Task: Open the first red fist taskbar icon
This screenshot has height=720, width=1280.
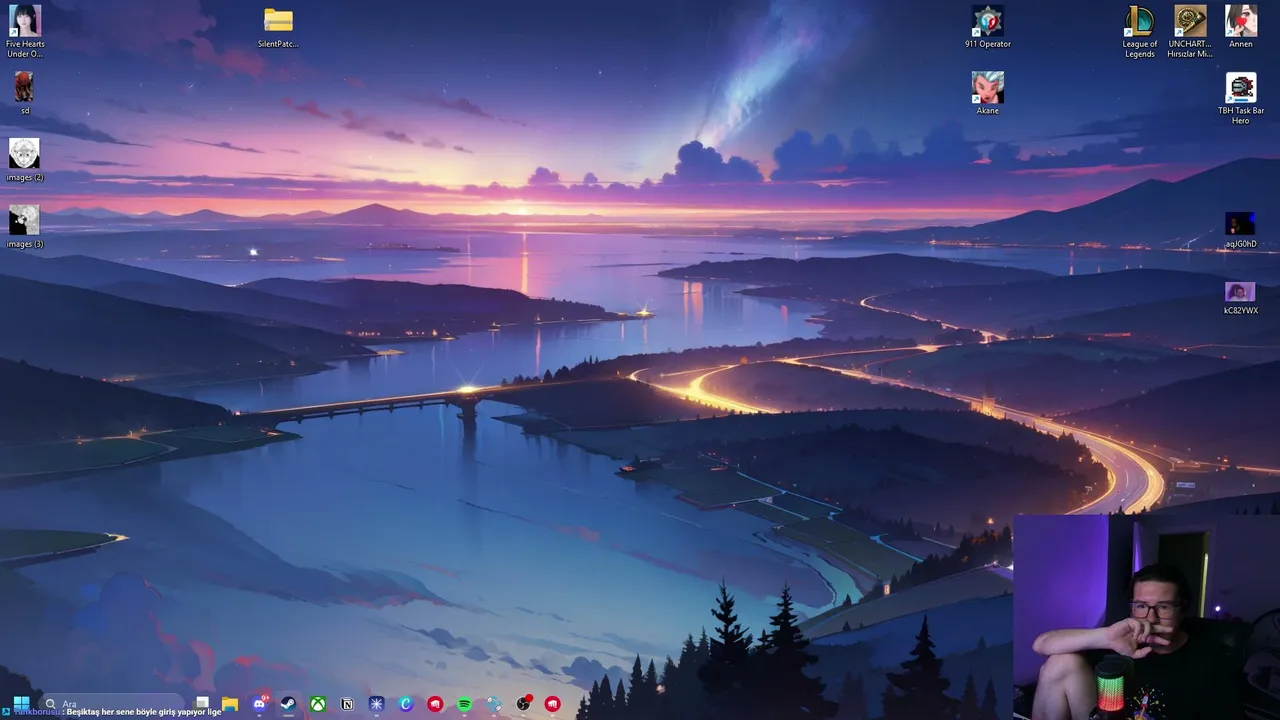Action: click(435, 704)
